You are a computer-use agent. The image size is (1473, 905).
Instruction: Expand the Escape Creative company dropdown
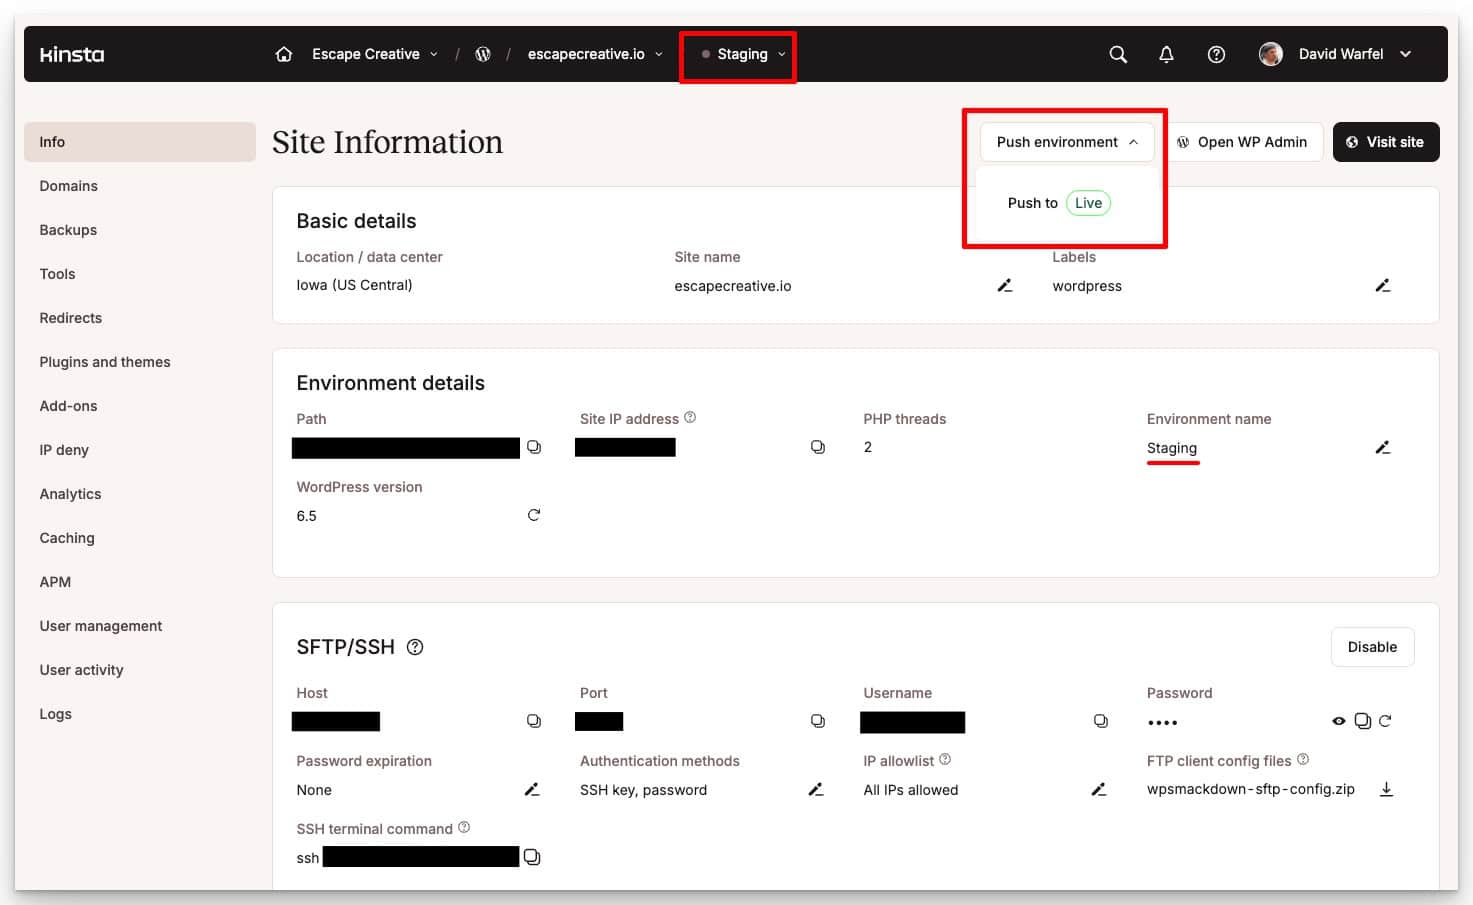[x=375, y=54]
